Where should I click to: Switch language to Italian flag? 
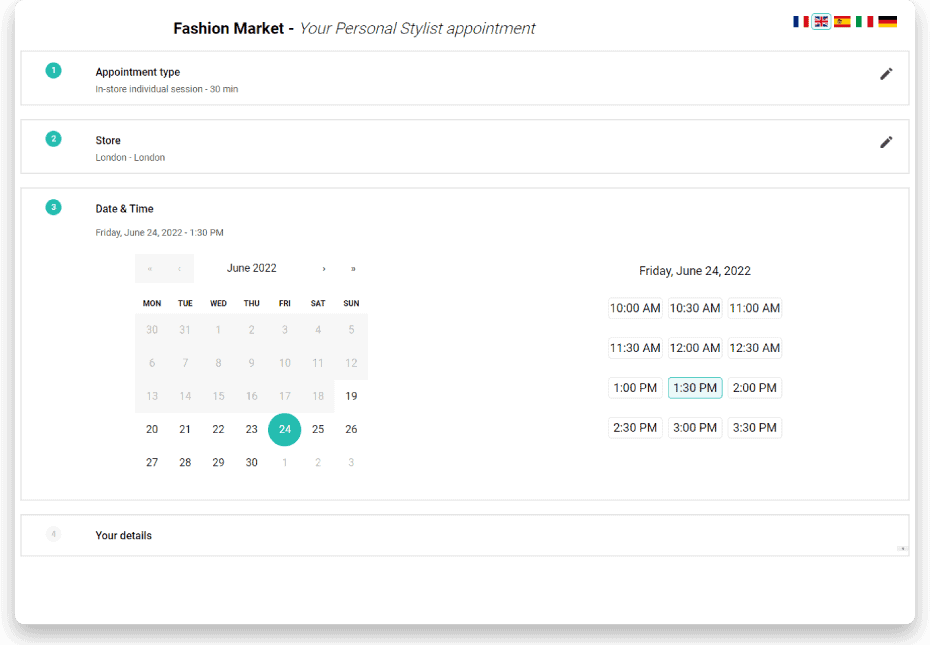[864, 22]
